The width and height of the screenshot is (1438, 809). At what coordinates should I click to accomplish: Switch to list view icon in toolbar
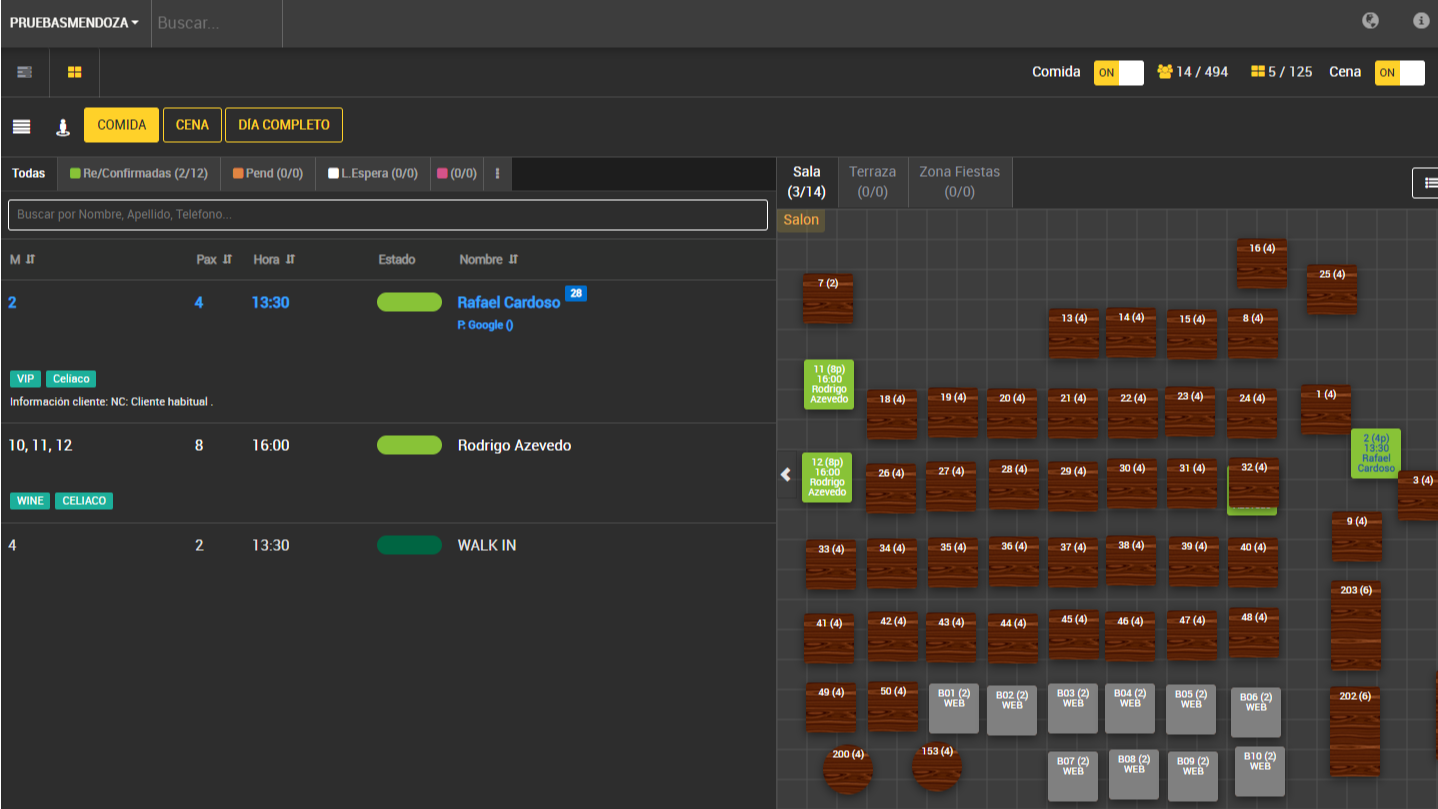point(25,72)
